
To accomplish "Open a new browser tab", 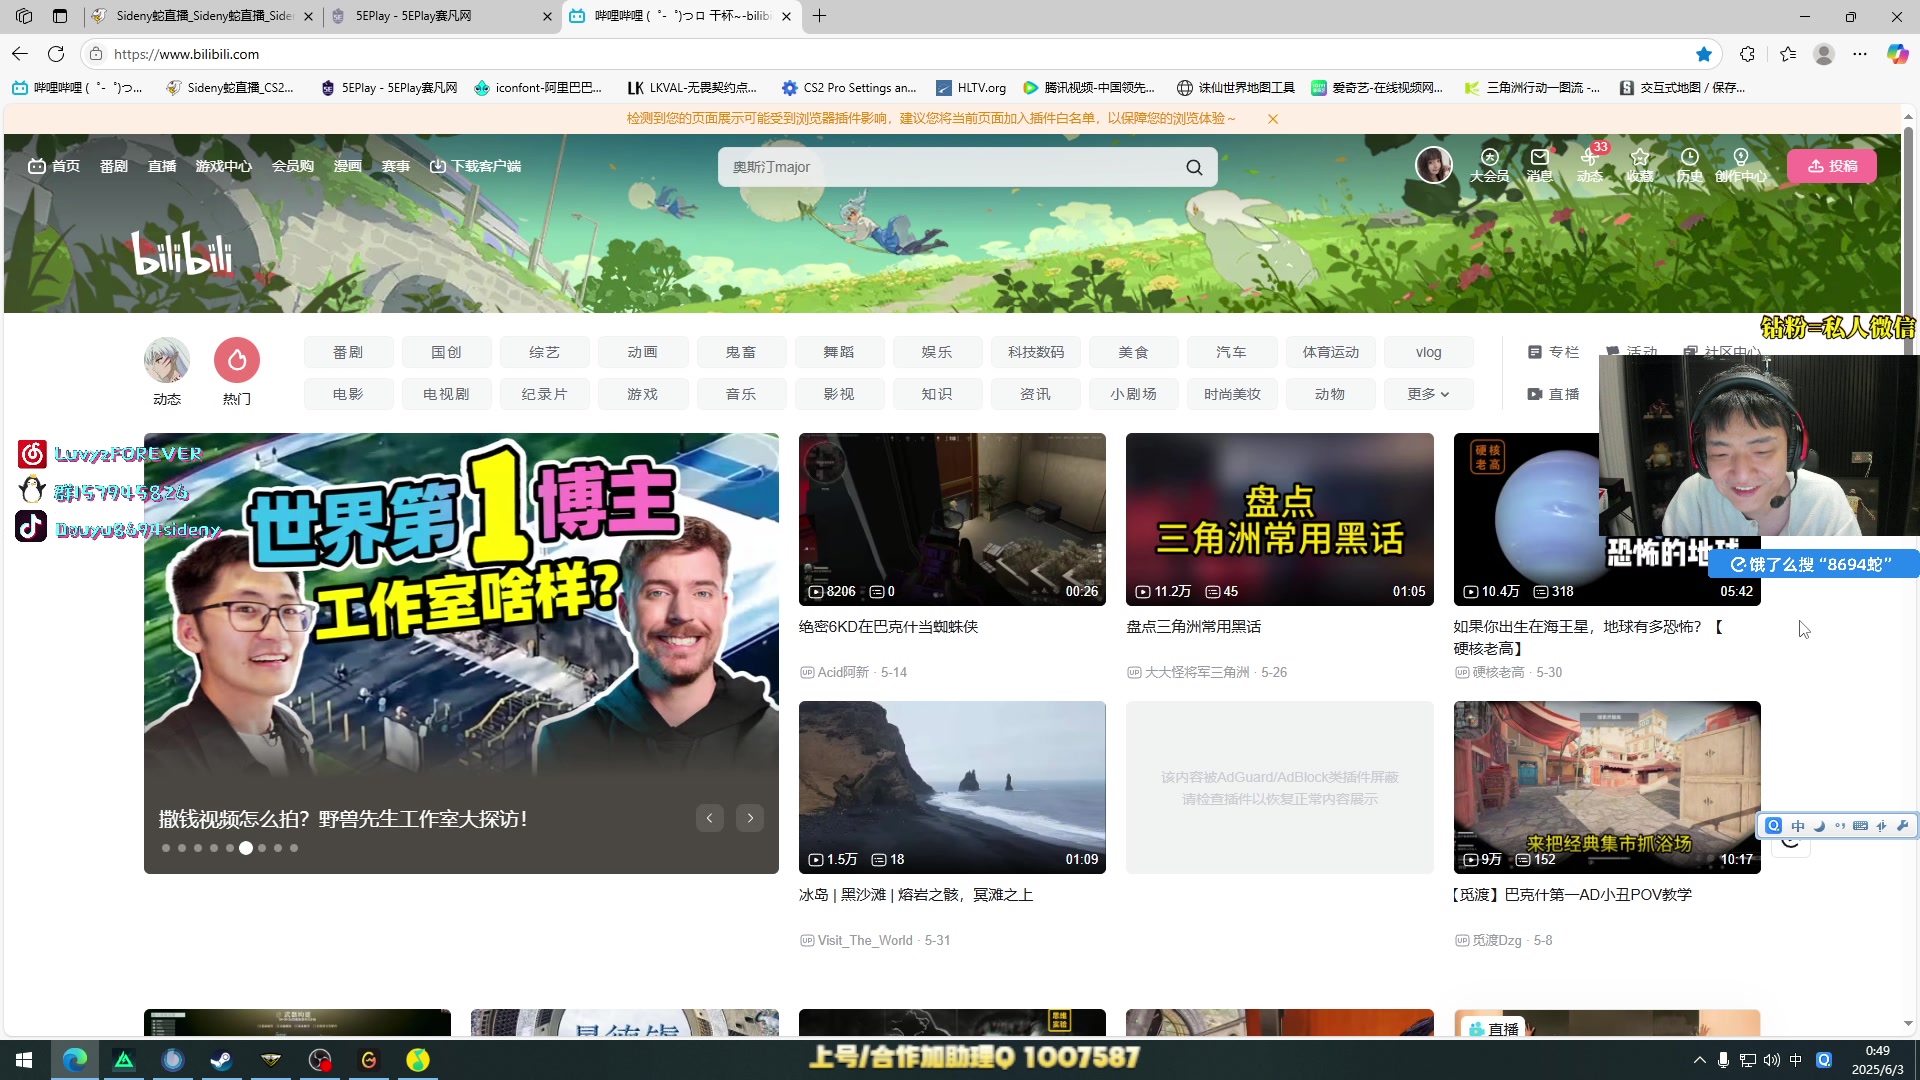I will [x=819, y=16].
